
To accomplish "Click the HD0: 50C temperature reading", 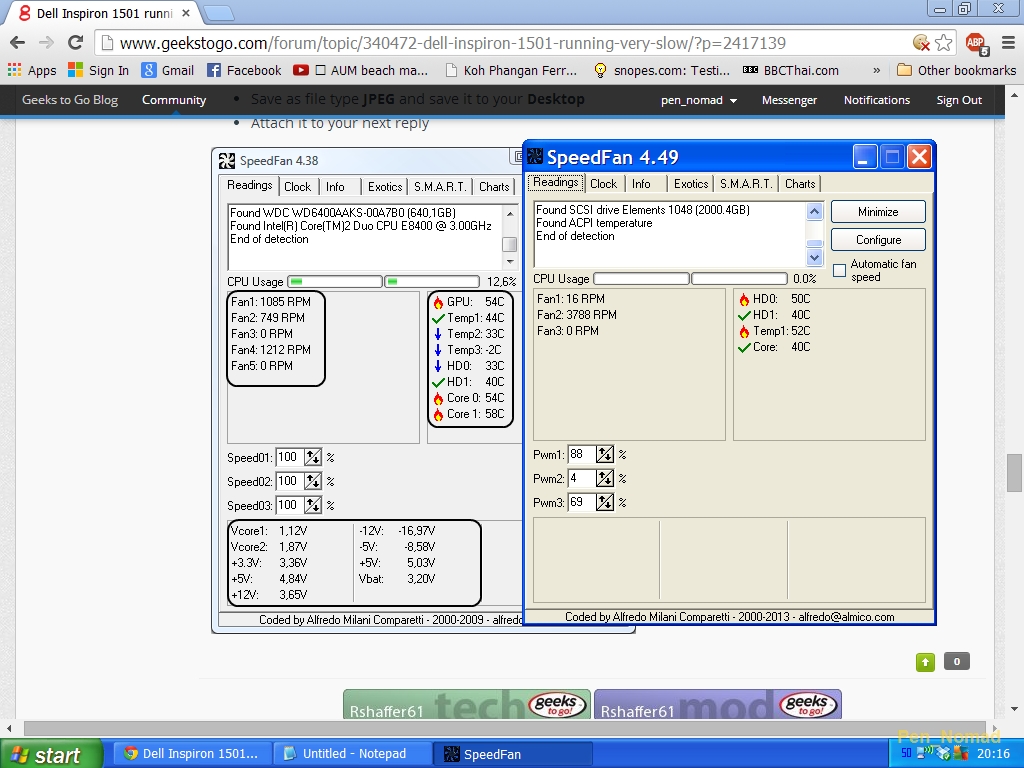I will click(775, 298).
